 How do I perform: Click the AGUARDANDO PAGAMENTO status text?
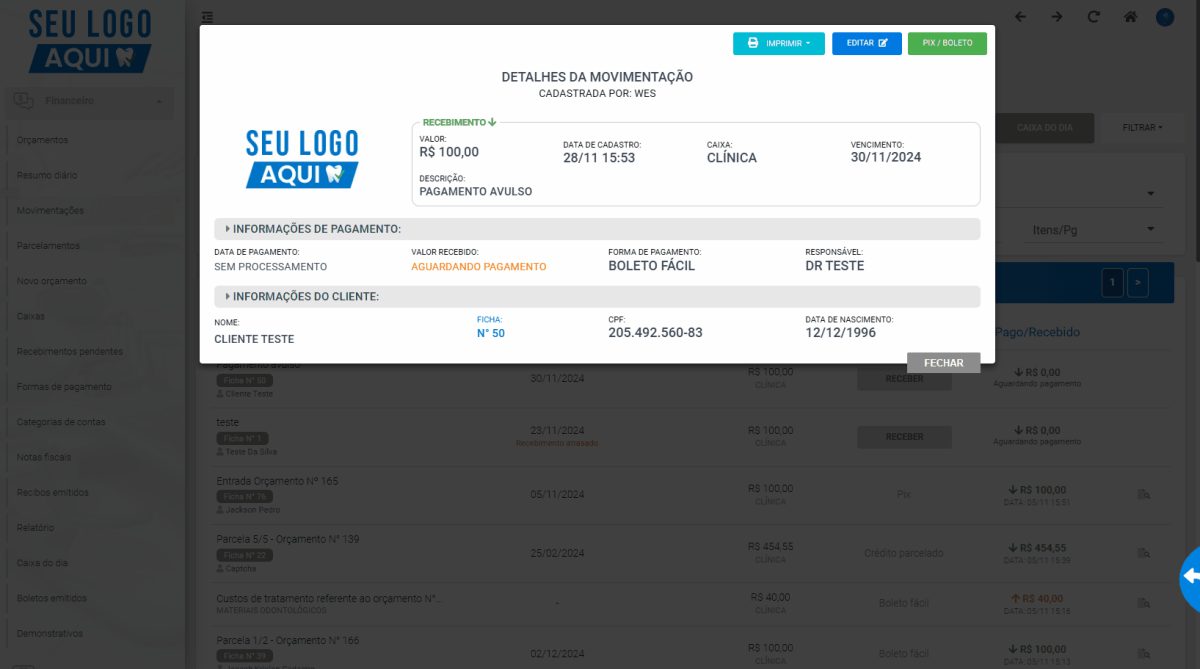479,267
